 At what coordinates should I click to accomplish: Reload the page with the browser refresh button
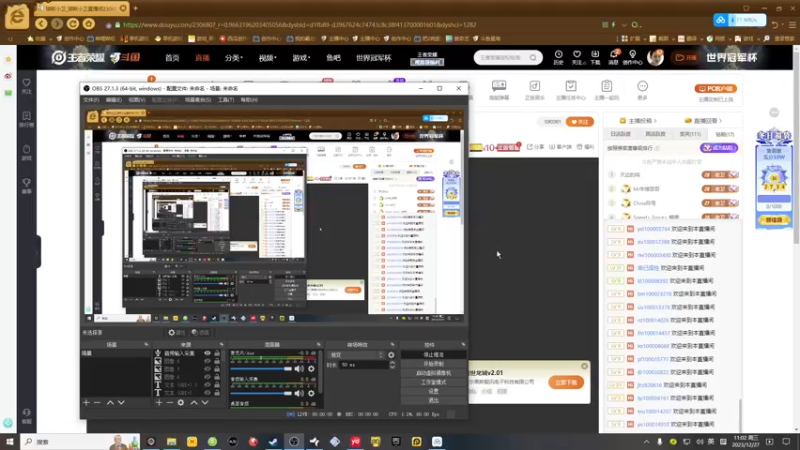[x=73, y=24]
